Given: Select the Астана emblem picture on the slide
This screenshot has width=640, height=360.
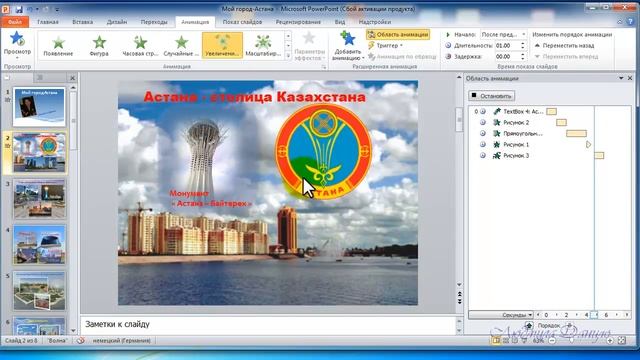Looking at the screenshot, I should pyautogui.click(x=323, y=151).
